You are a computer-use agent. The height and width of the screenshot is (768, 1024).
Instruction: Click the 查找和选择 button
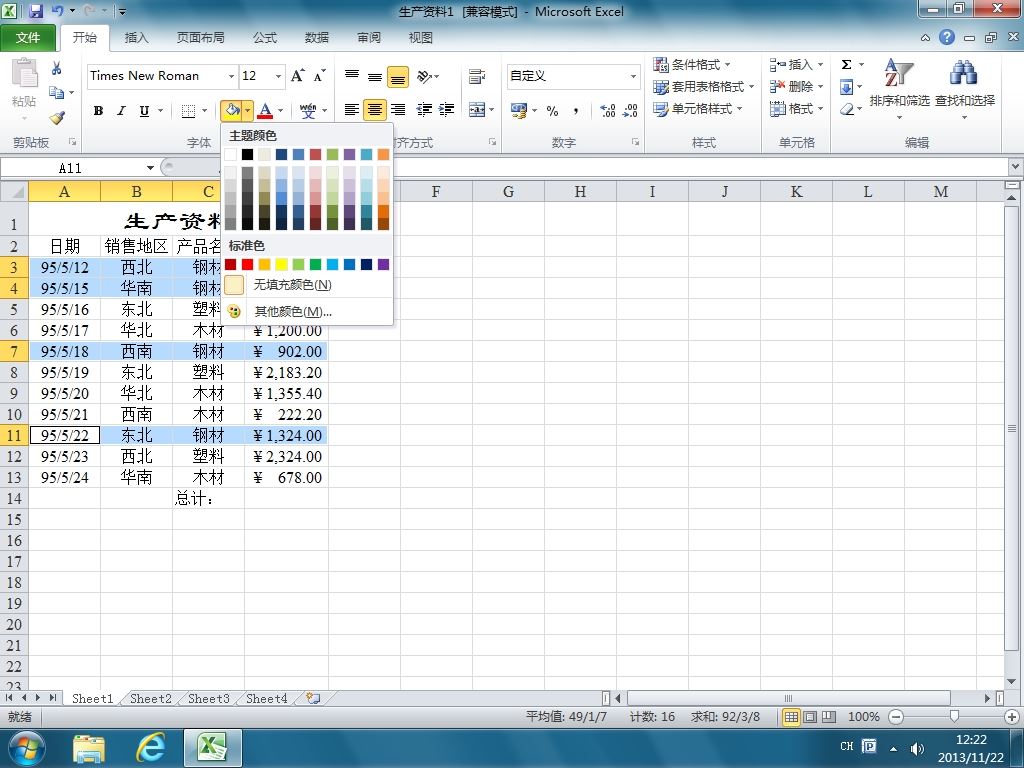pyautogui.click(x=965, y=89)
